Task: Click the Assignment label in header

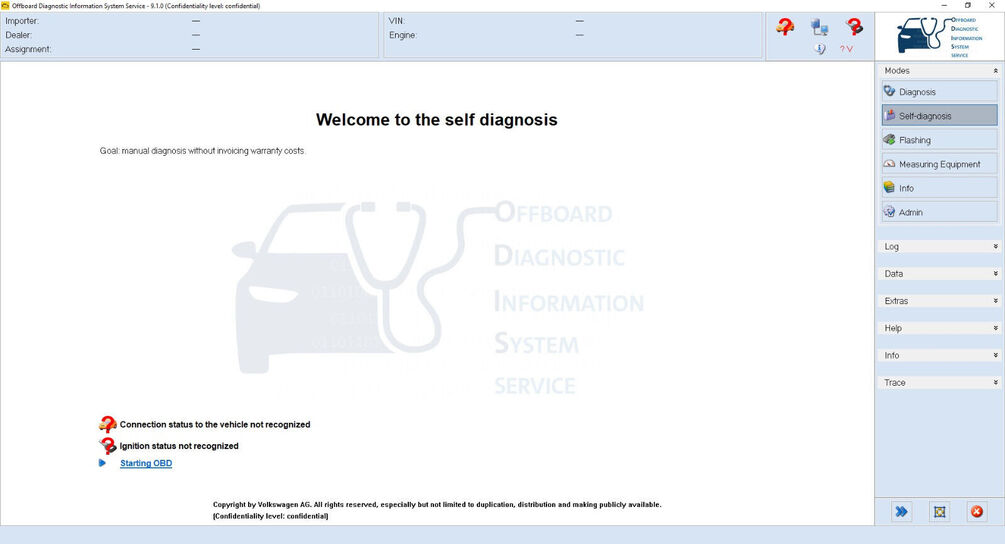Action: (28, 49)
